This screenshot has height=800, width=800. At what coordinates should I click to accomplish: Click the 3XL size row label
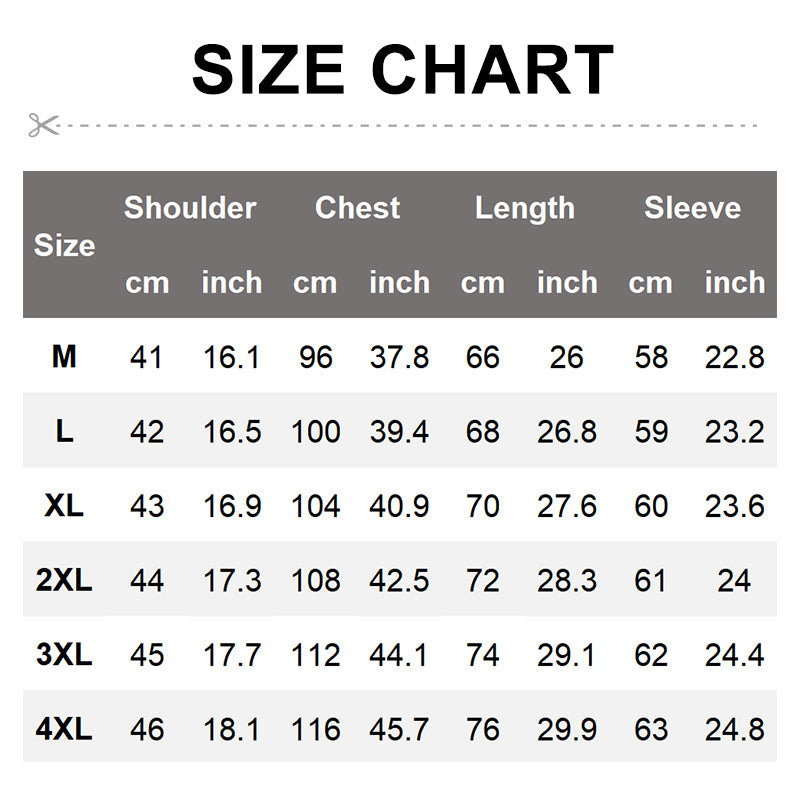pyautogui.click(x=64, y=655)
